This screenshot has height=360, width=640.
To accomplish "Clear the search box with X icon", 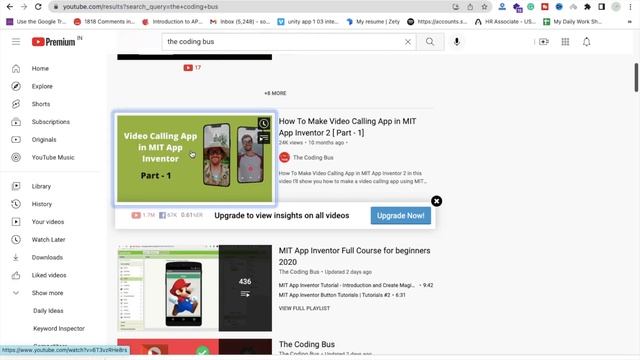I will (x=407, y=42).
